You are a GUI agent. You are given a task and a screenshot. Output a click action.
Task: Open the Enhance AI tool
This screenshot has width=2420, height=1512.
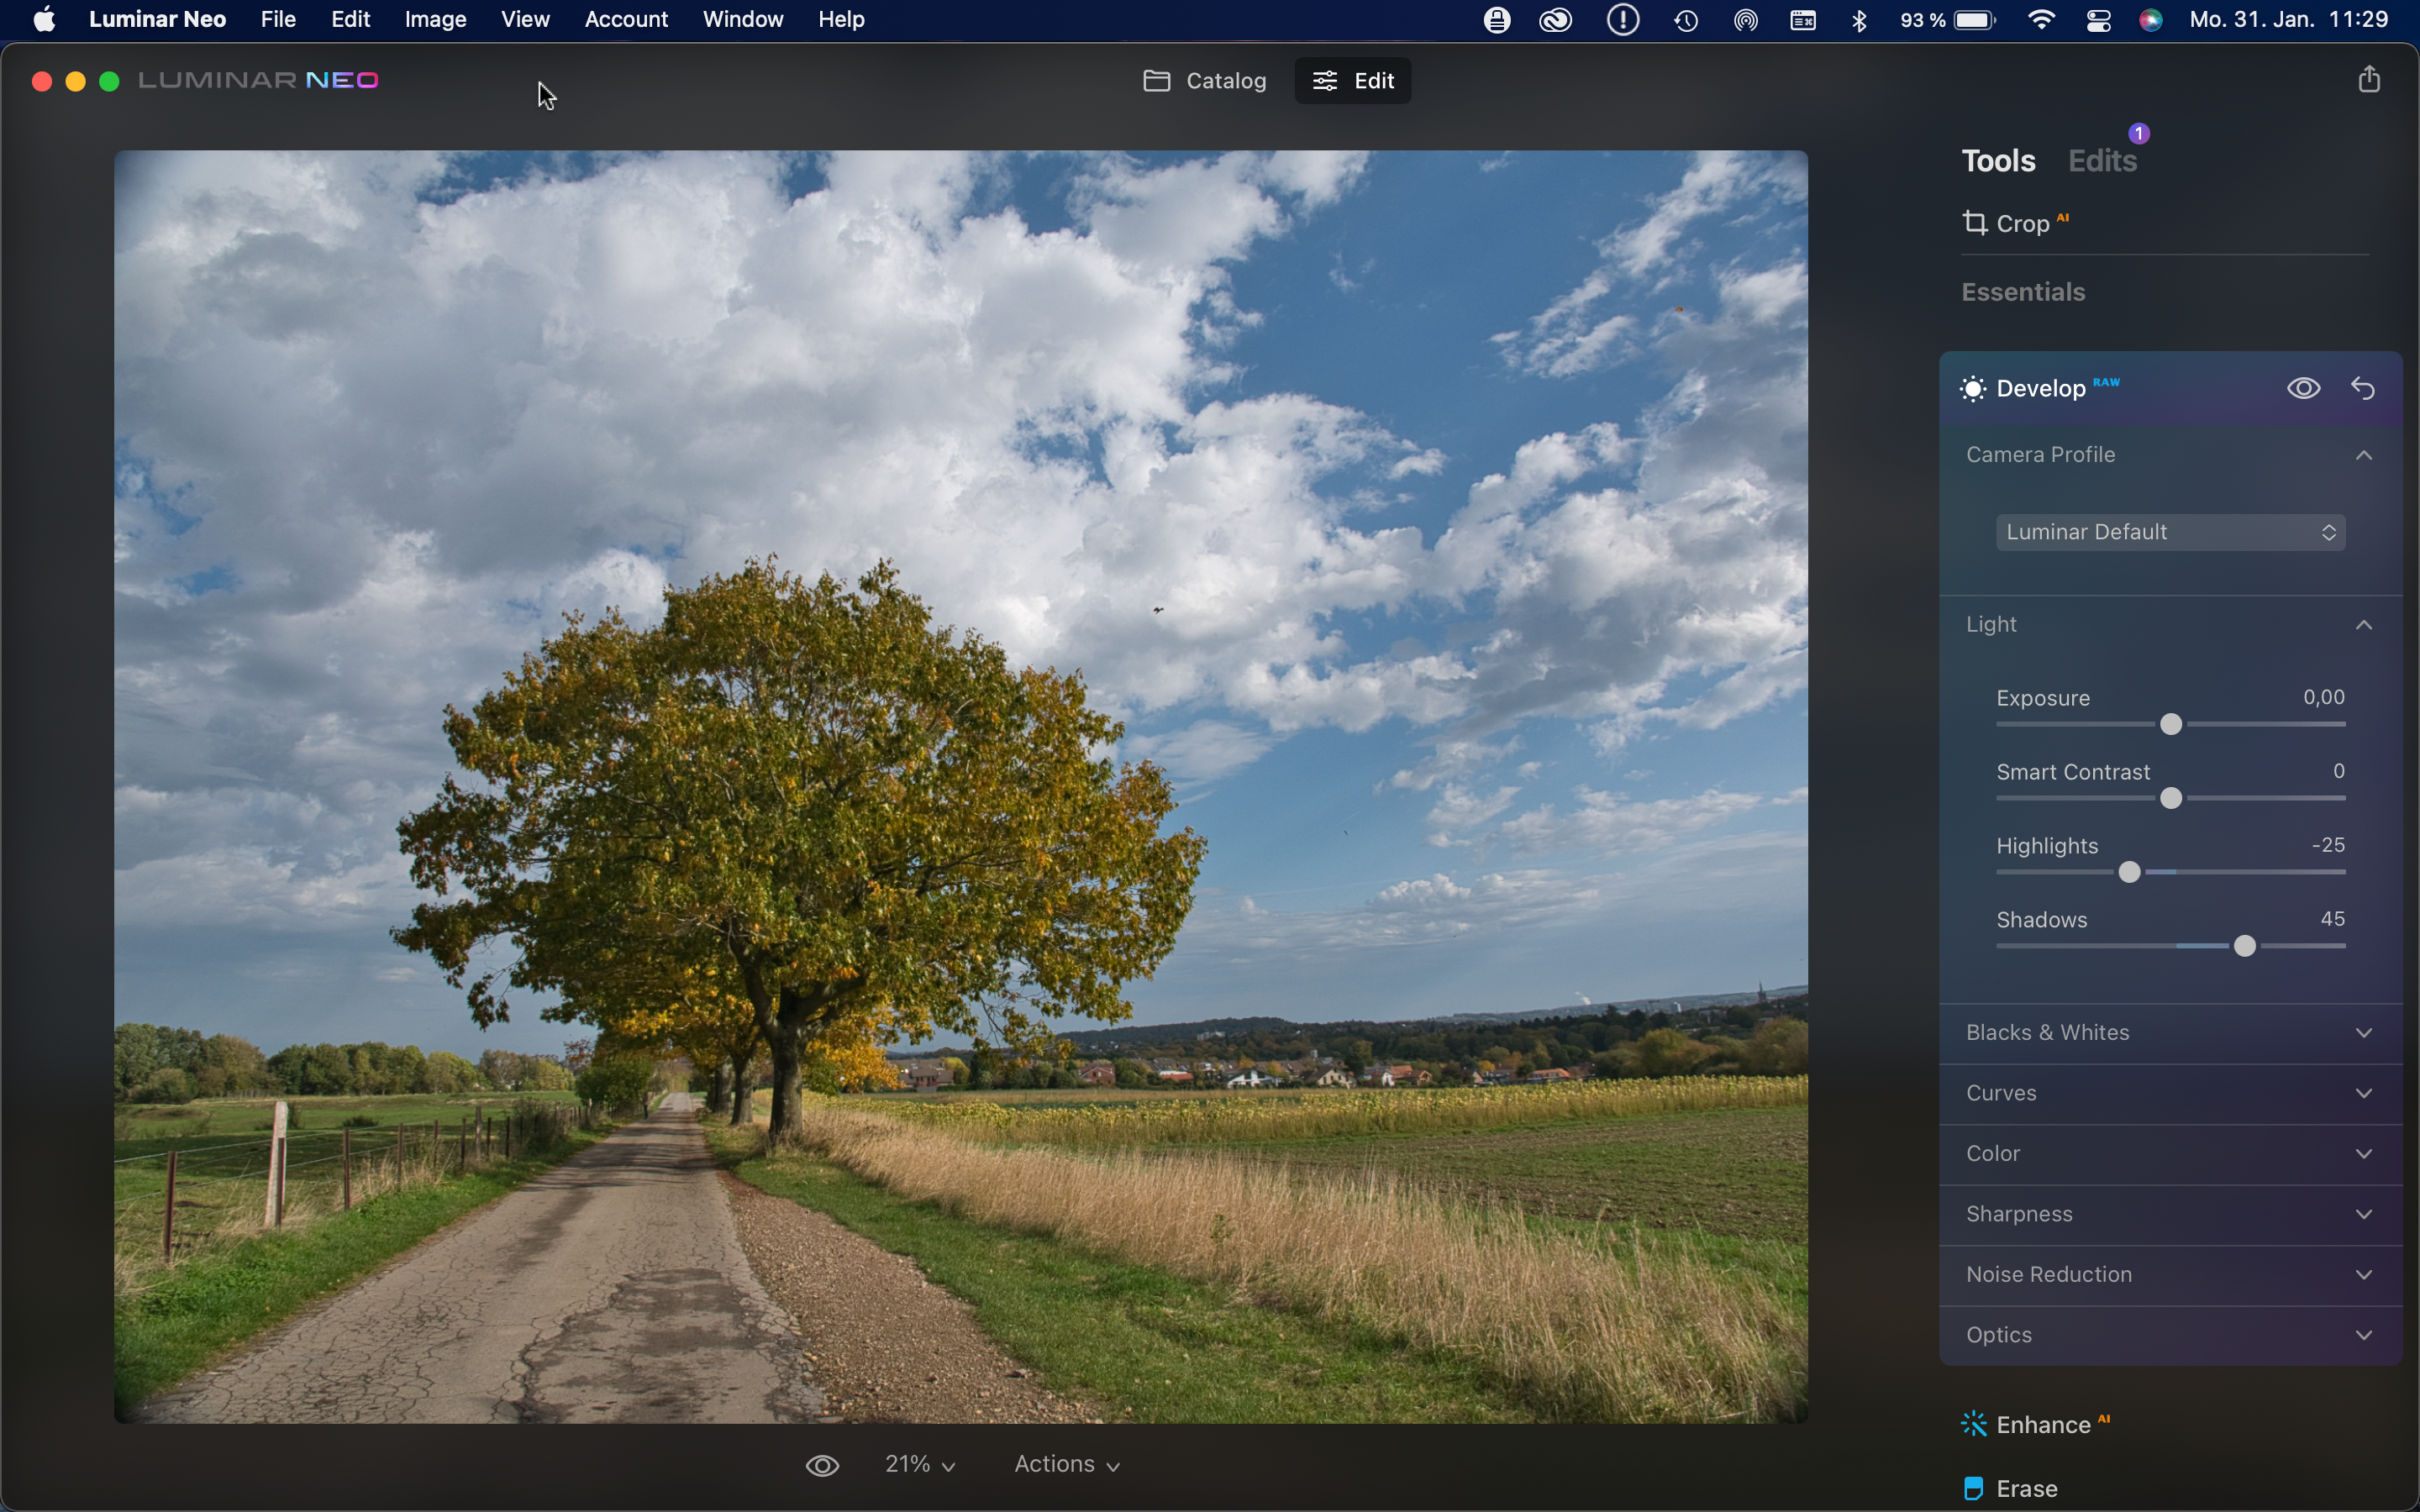(x=2036, y=1424)
